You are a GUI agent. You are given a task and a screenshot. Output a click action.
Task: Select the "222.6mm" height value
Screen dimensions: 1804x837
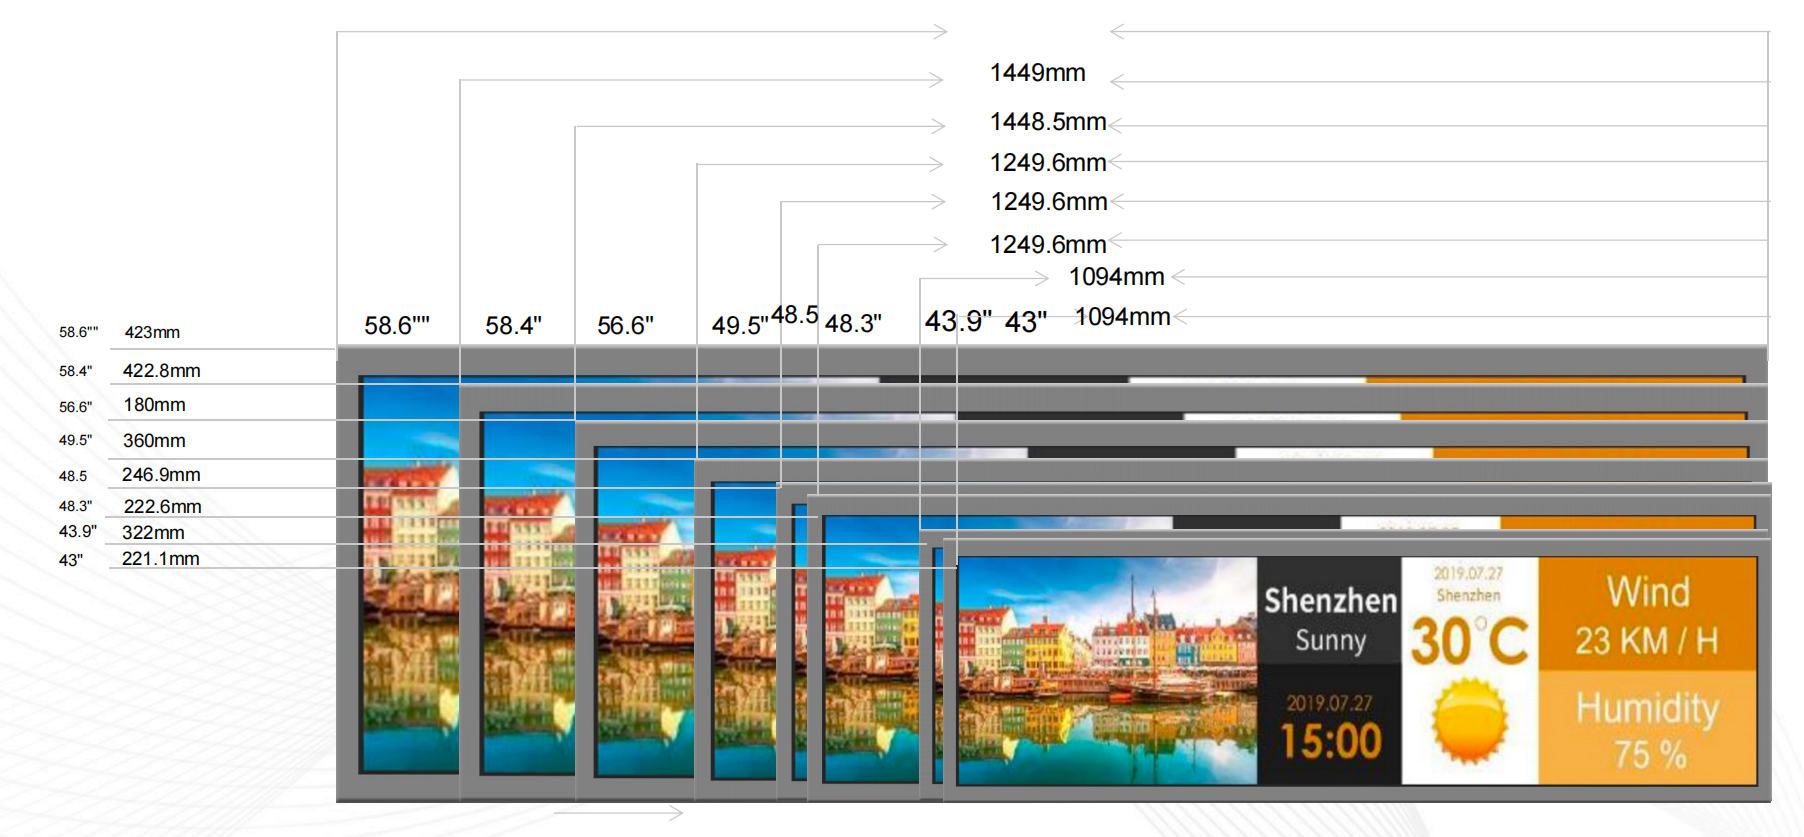point(162,507)
